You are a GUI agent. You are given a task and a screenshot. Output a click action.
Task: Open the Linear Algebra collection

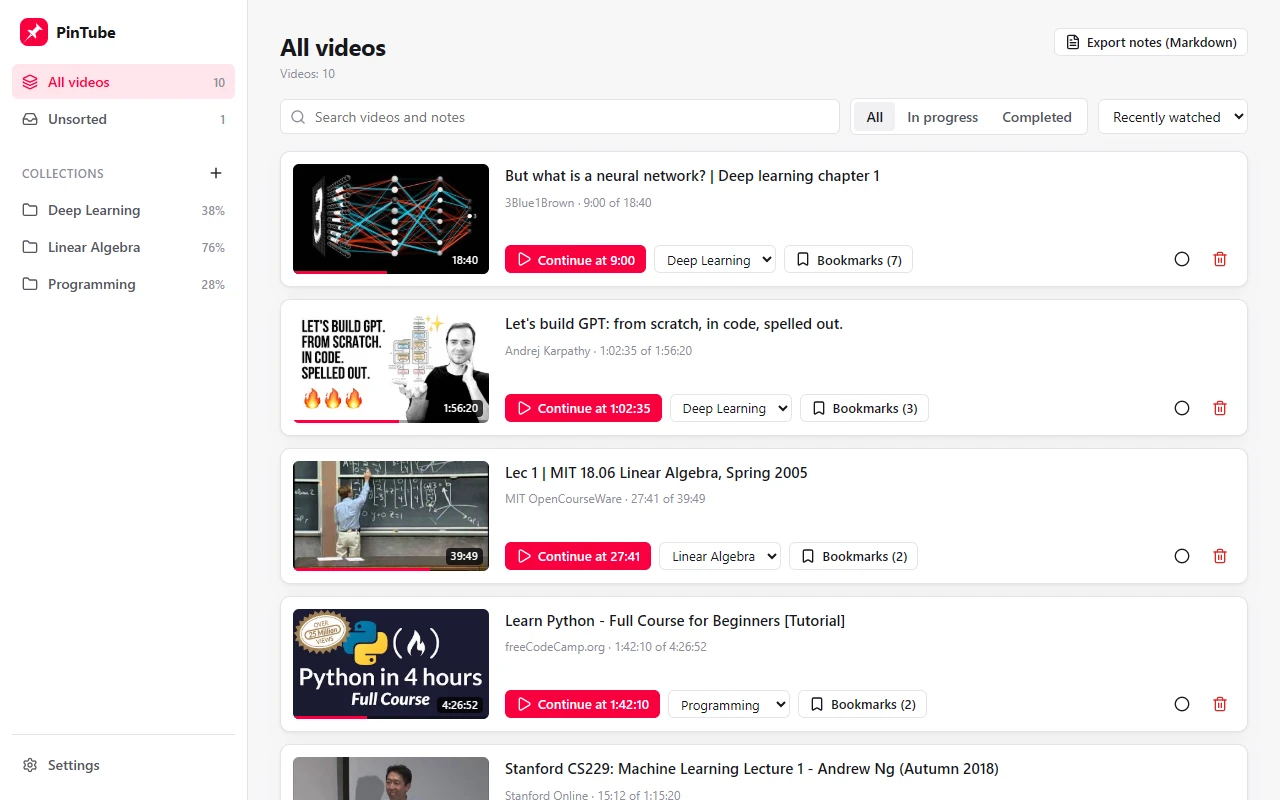click(x=123, y=247)
